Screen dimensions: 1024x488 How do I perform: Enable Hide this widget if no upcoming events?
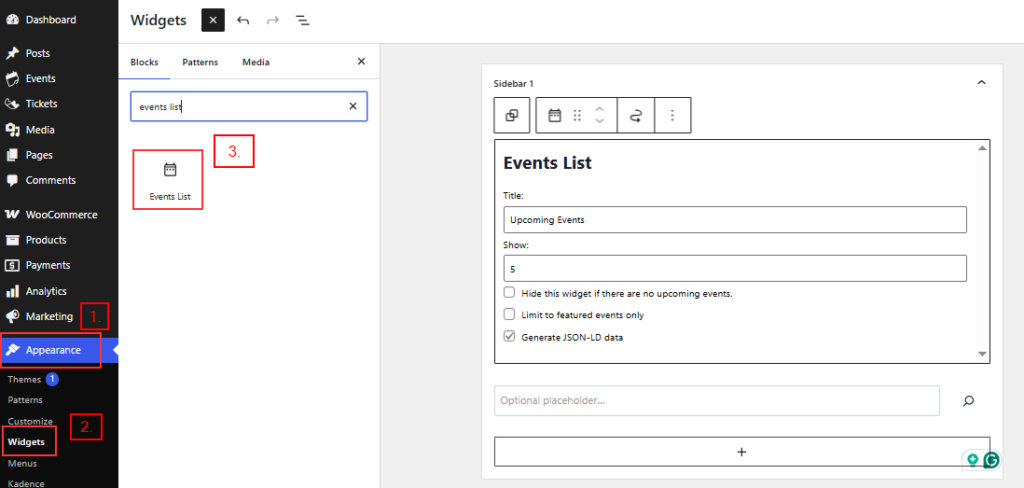(510, 293)
